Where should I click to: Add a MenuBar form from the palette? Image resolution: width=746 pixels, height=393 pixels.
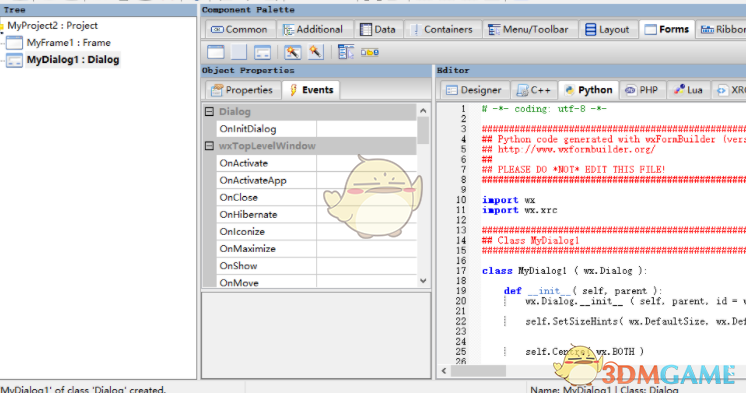346,52
